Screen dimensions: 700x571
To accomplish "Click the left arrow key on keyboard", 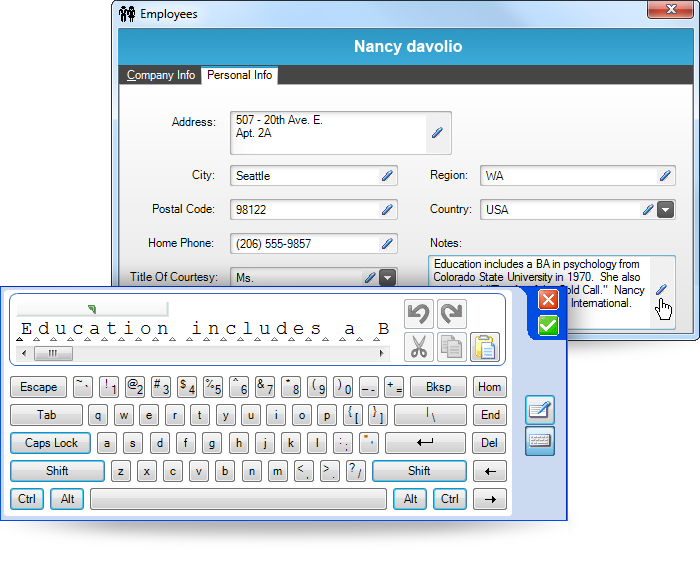I will click(490, 471).
